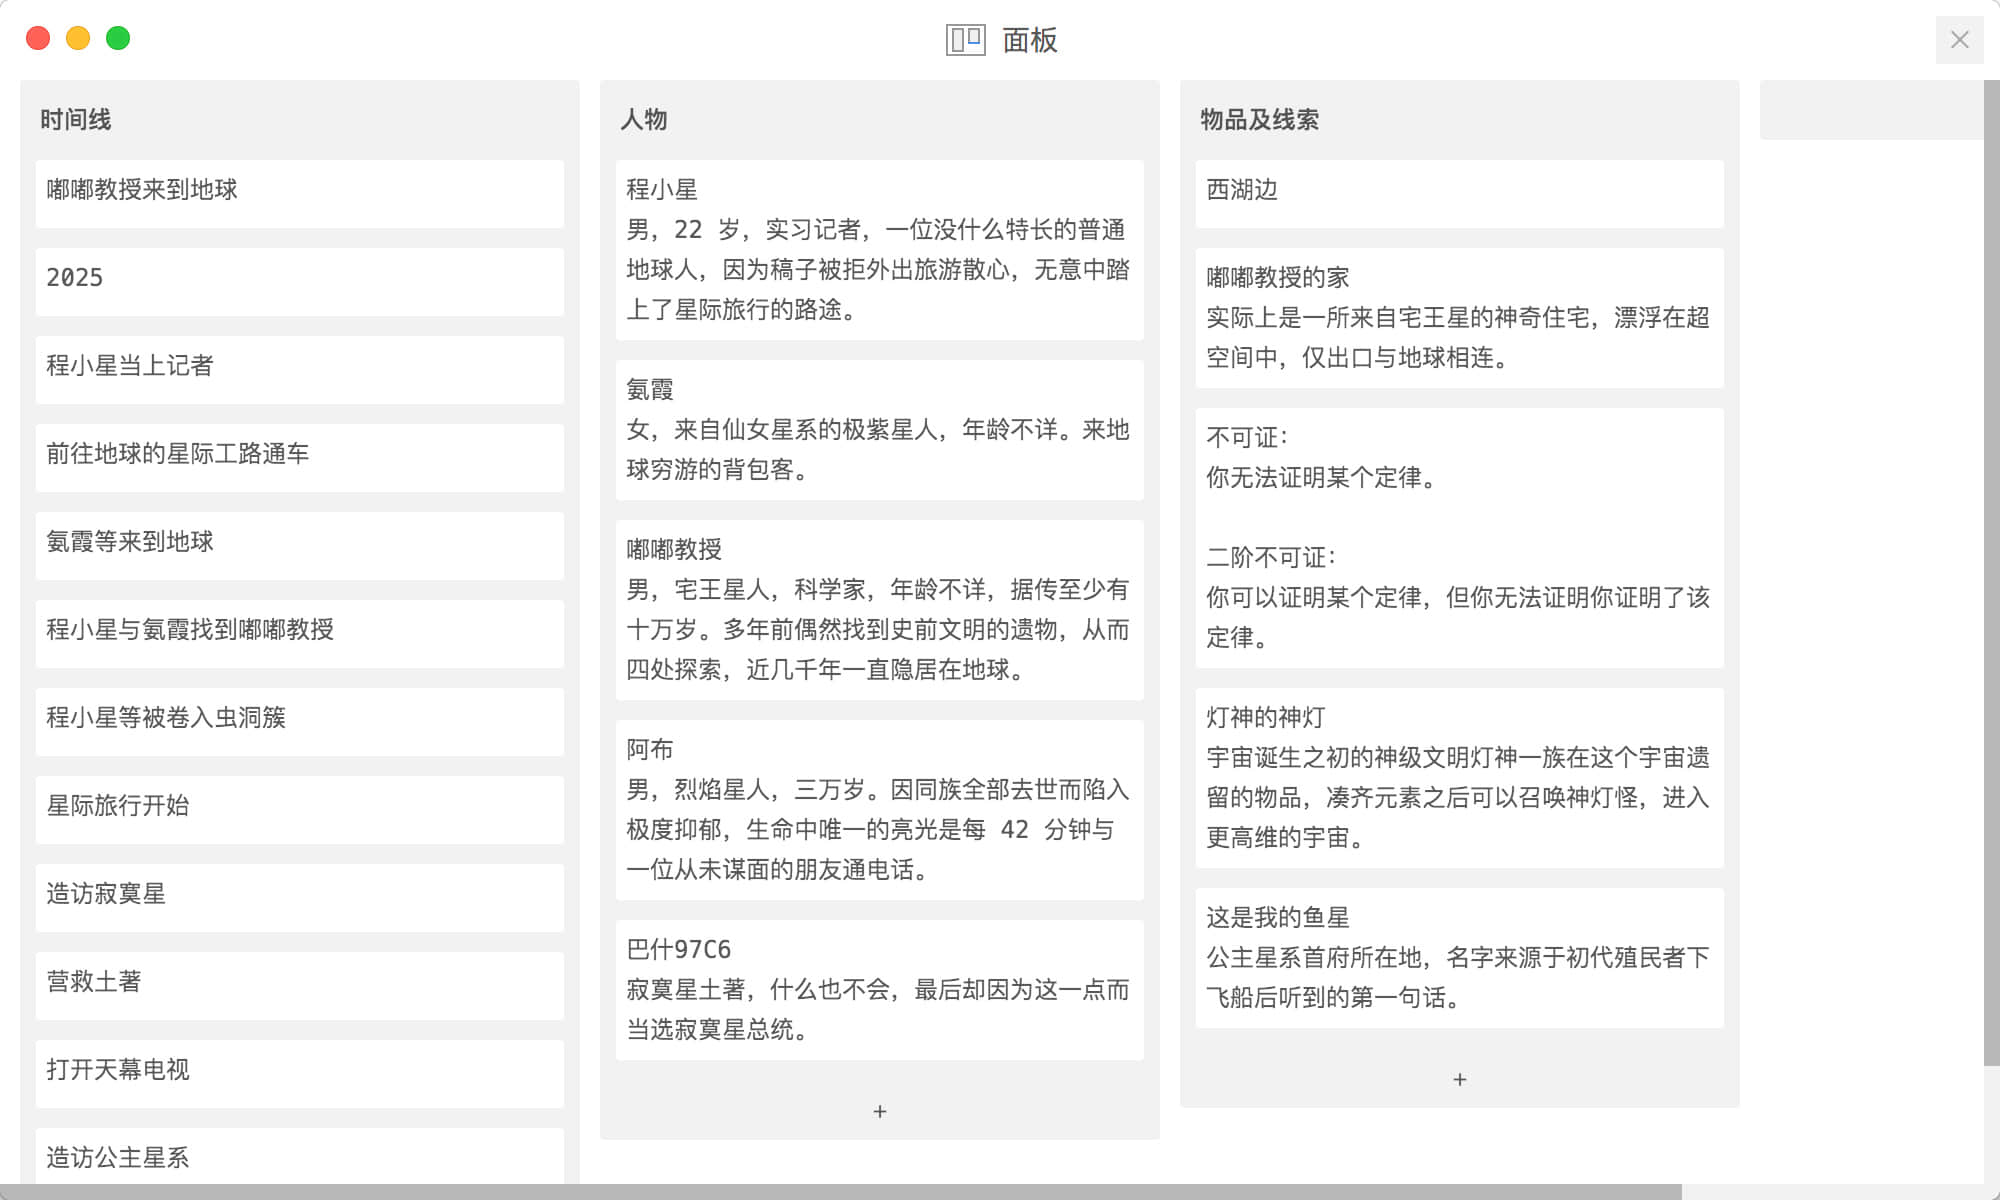This screenshot has height=1200, width=2000.
Task: Open the card 造访公主星系
Action: point(300,1157)
